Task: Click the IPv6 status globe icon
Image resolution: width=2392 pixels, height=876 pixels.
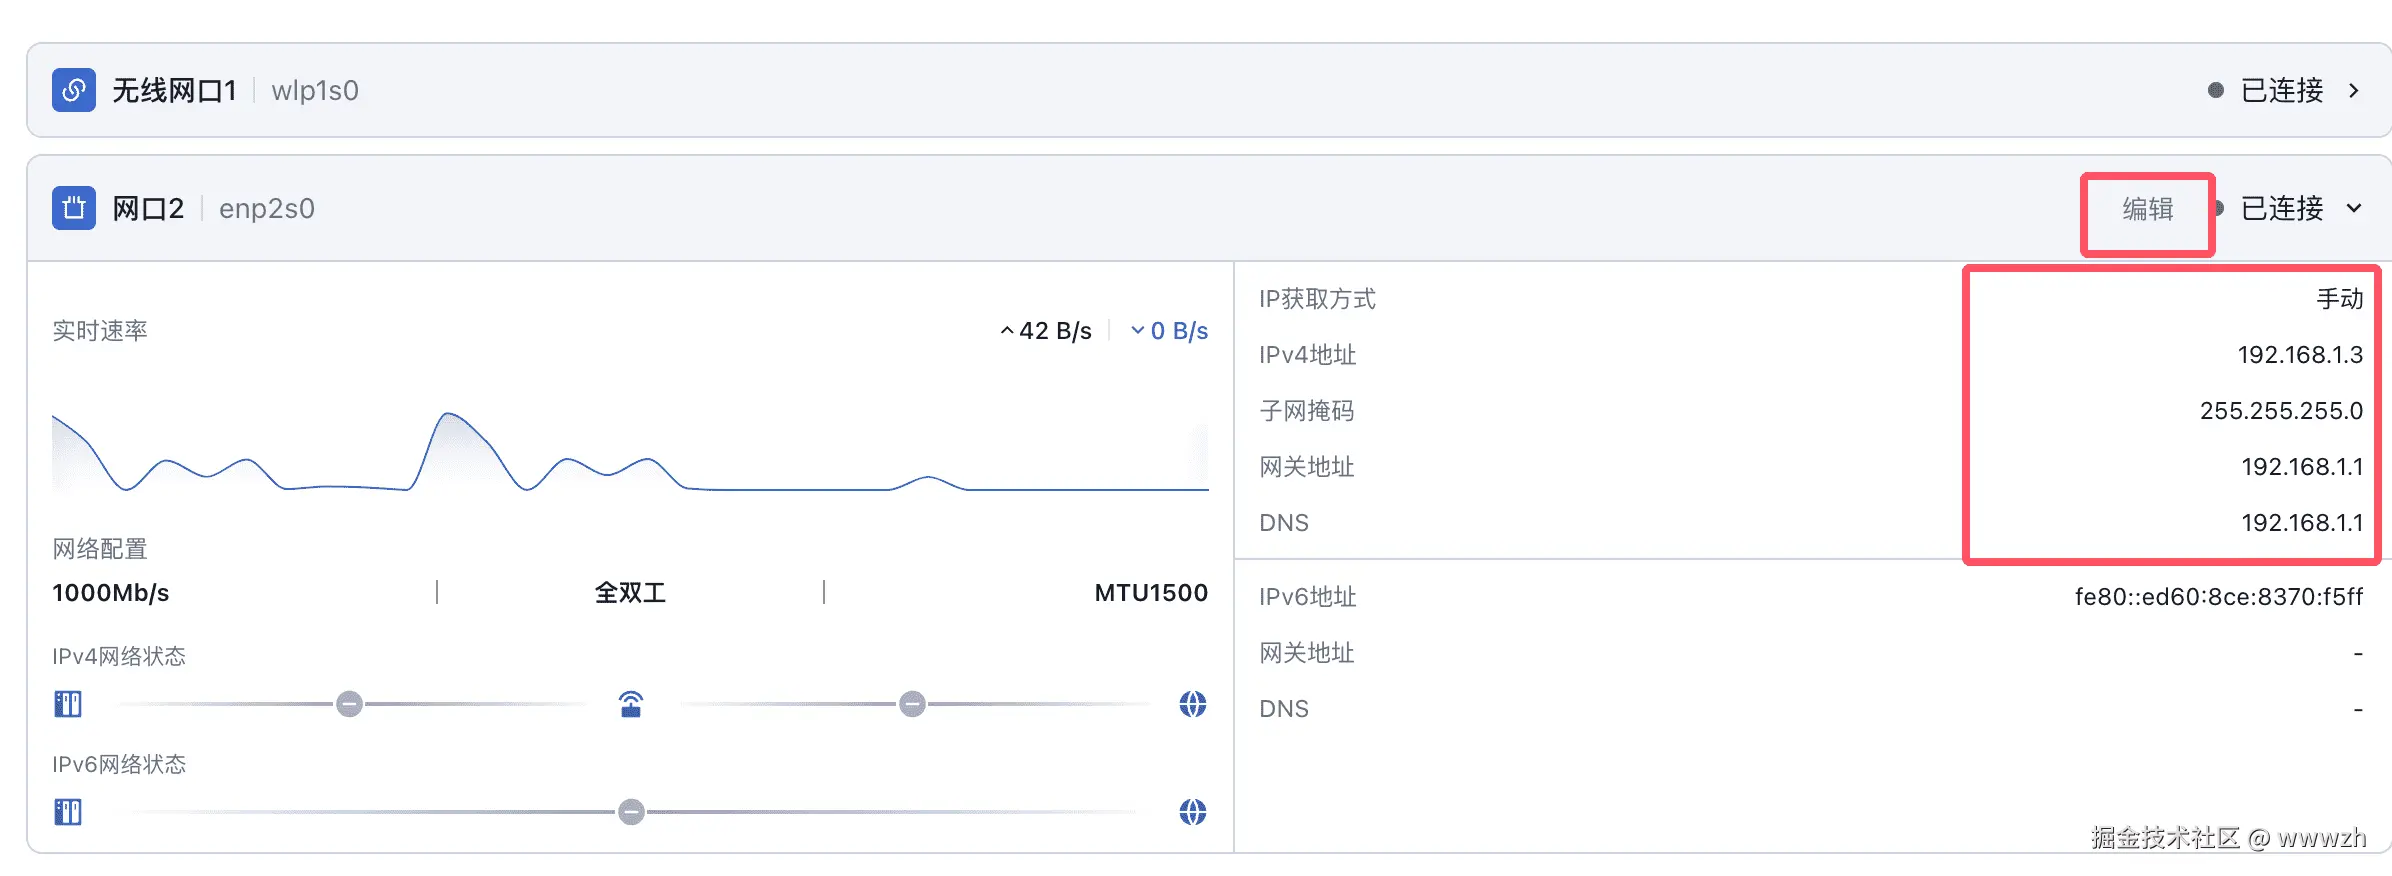Action: tap(1192, 811)
